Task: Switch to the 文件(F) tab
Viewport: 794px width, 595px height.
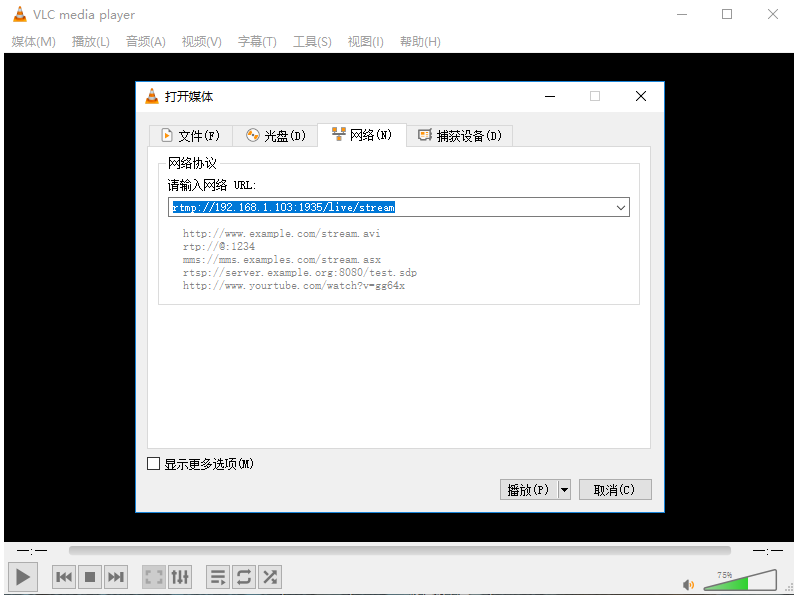Action: [x=191, y=136]
